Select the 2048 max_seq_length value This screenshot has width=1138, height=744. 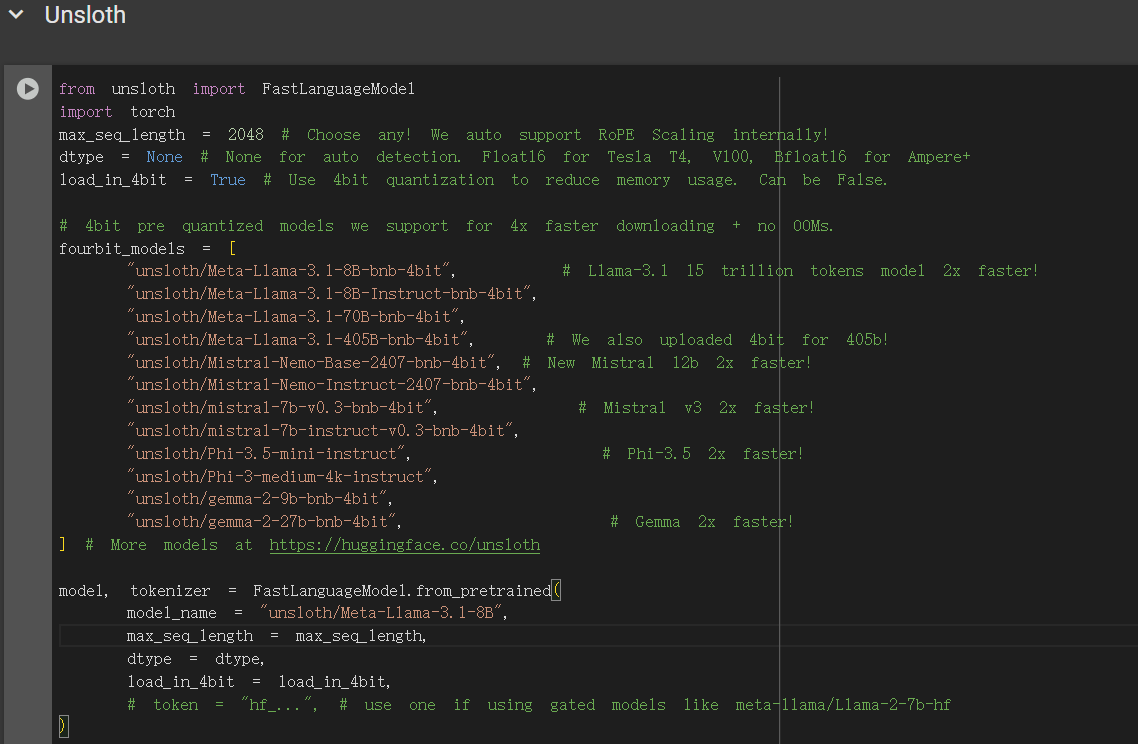(x=245, y=134)
